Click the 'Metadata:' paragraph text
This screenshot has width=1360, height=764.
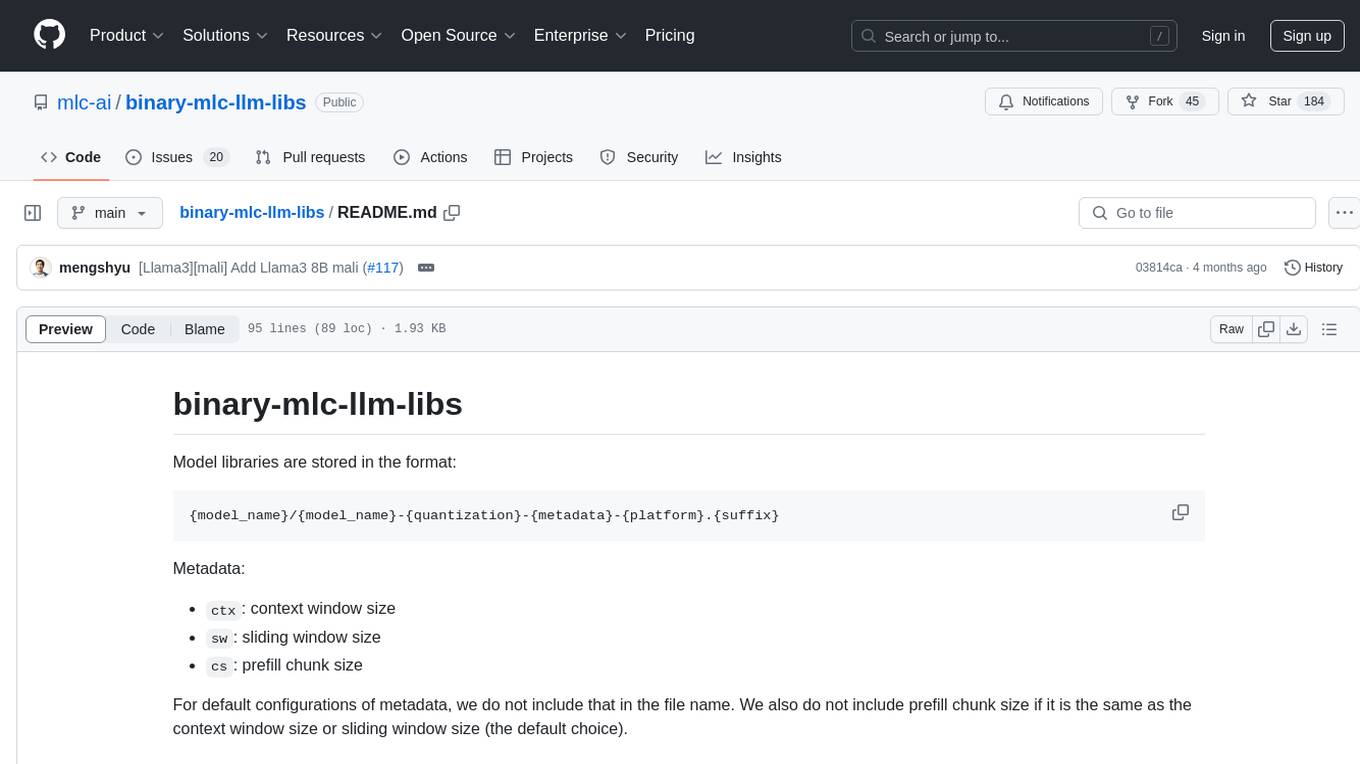tap(209, 568)
